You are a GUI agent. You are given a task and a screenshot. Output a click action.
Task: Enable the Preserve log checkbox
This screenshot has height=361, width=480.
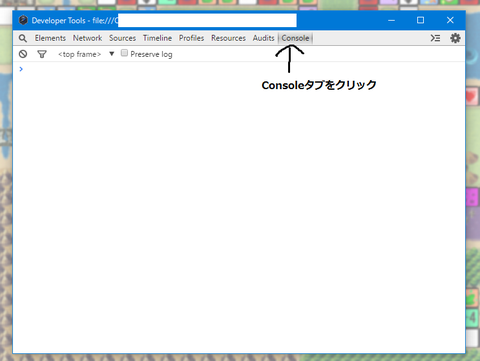pyautogui.click(x=124, y=53)
